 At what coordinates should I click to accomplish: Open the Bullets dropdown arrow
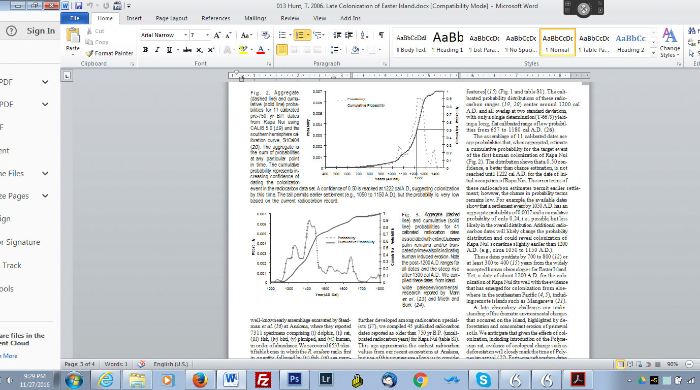coord(290,35)
